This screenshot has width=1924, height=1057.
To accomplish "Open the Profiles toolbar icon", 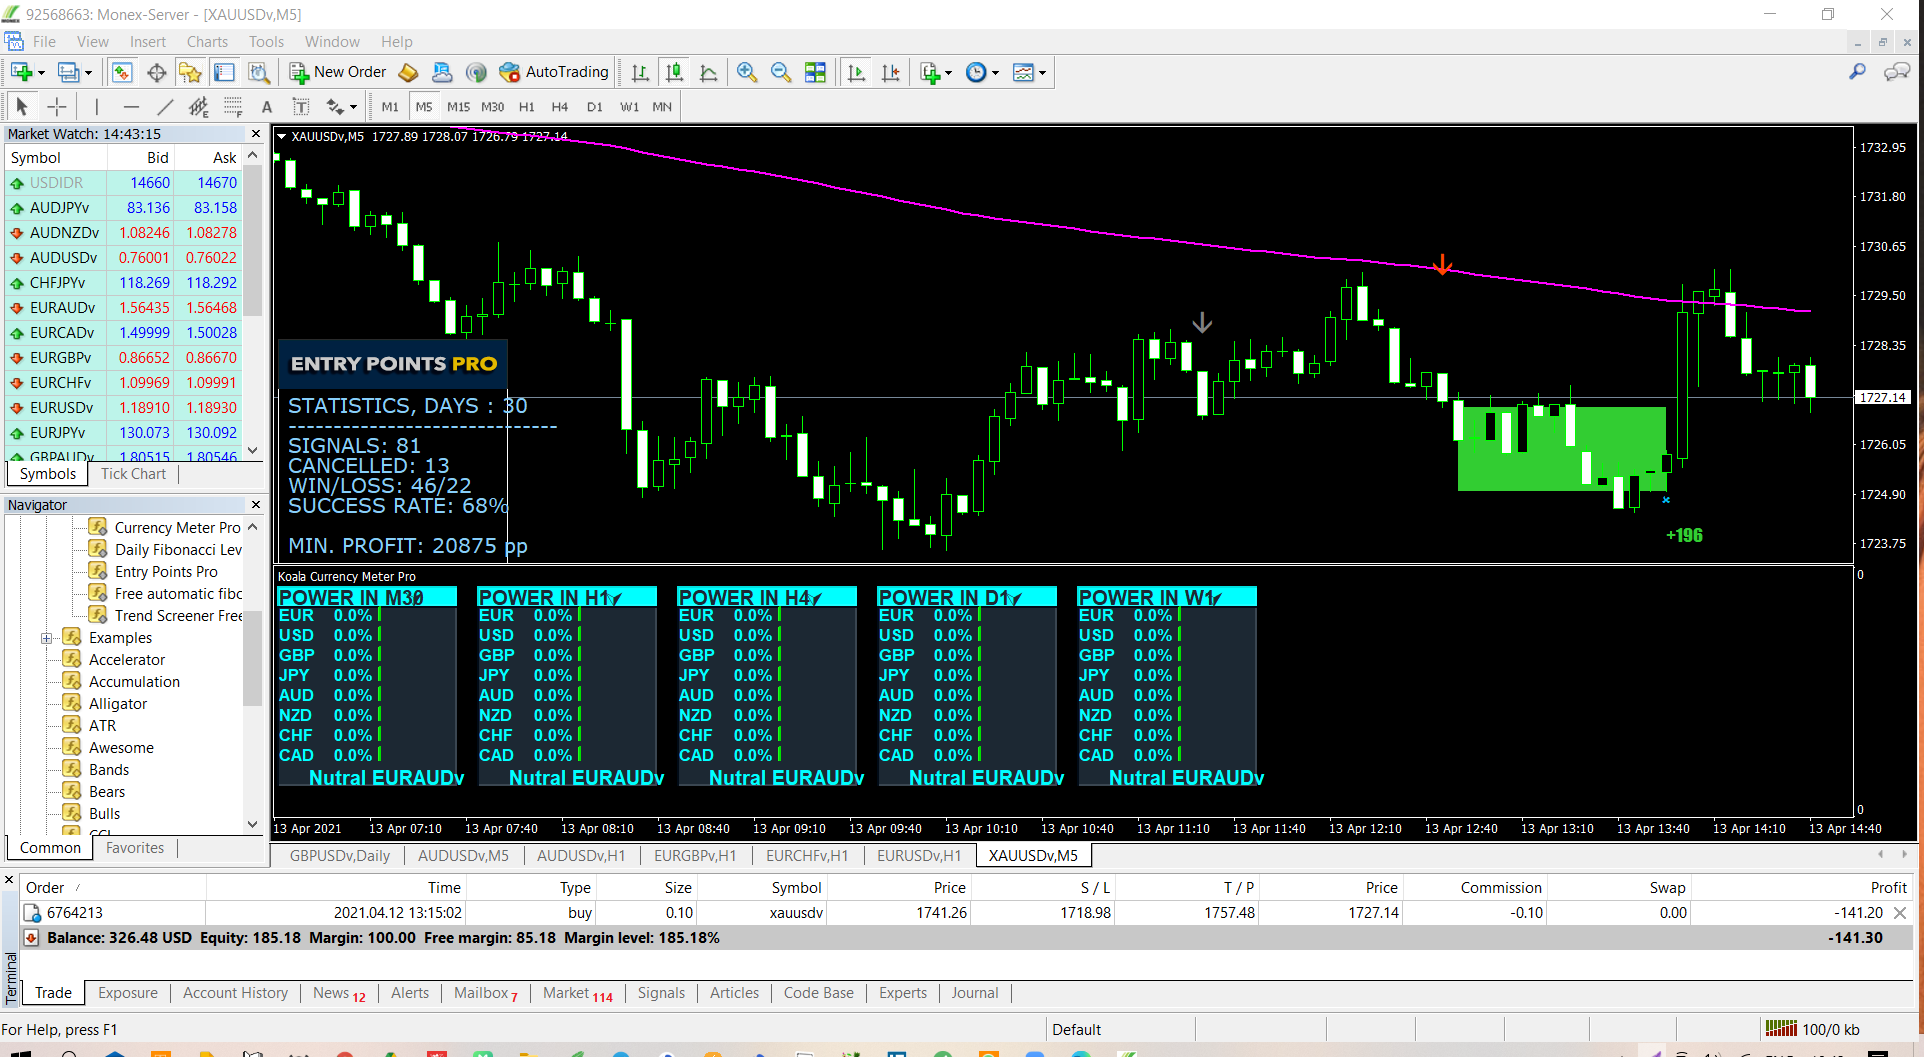I will coord(68,72).
